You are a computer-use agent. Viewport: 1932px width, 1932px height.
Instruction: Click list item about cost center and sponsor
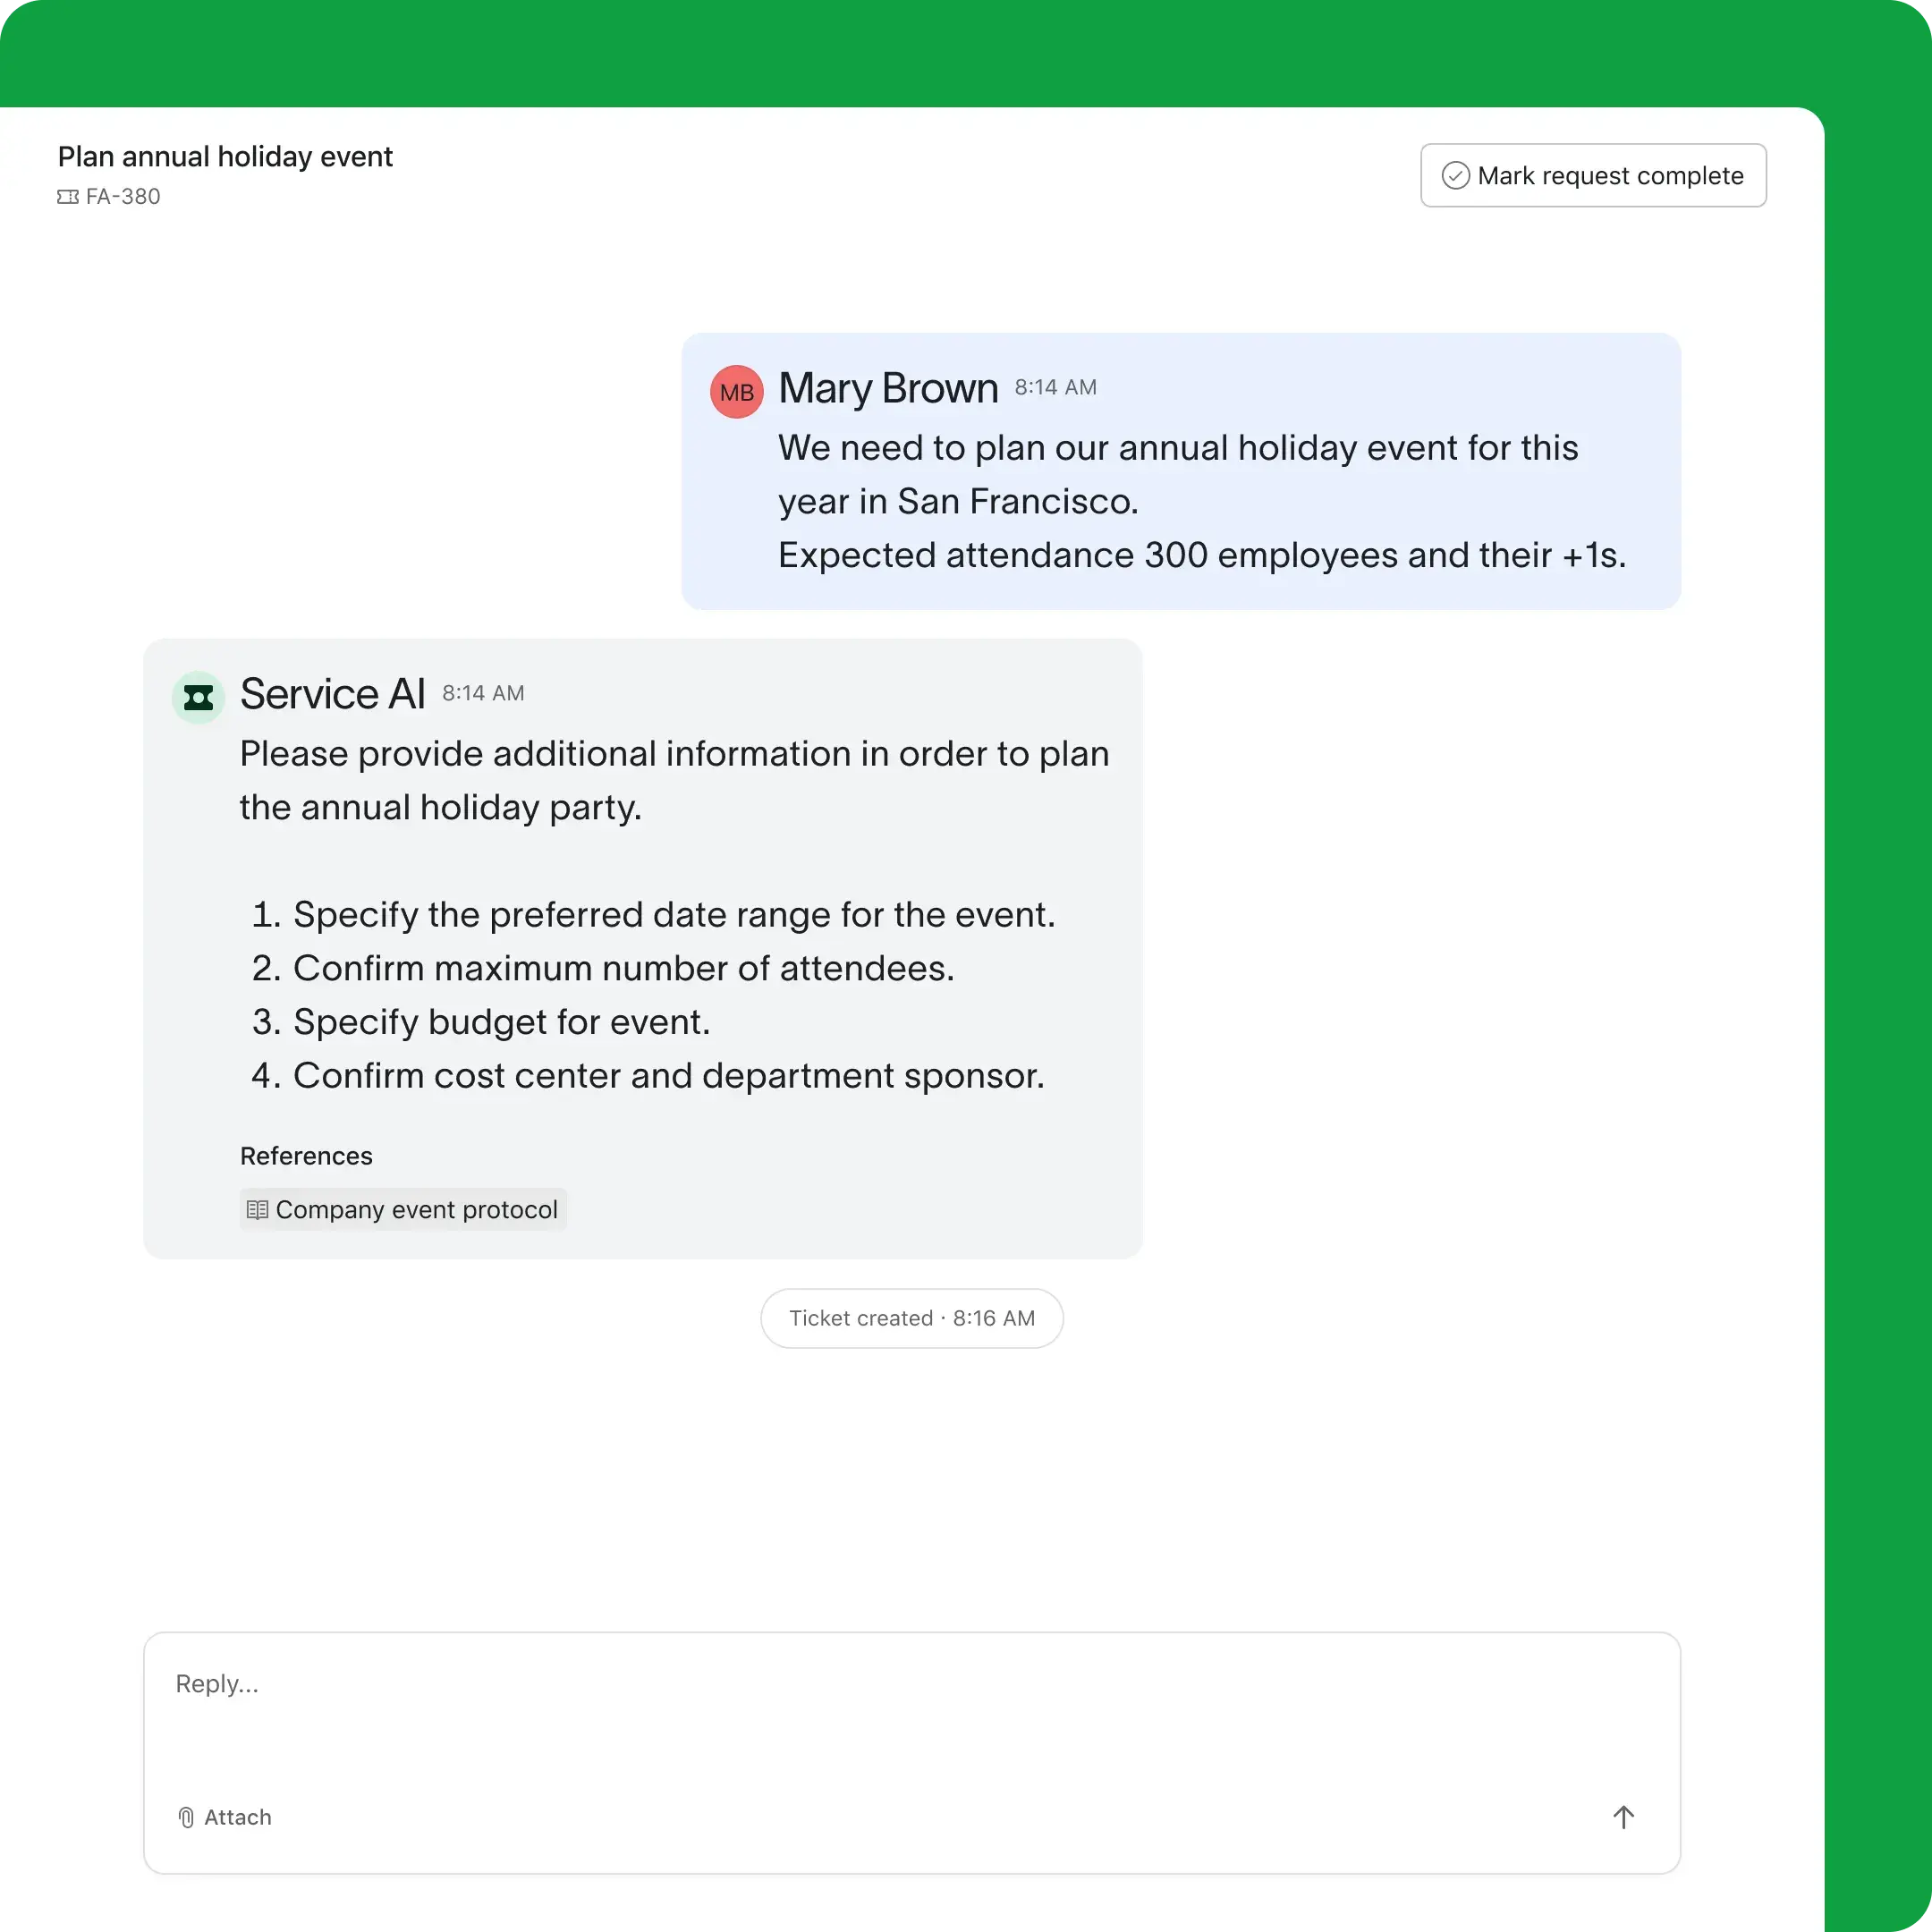(648, 1075)
